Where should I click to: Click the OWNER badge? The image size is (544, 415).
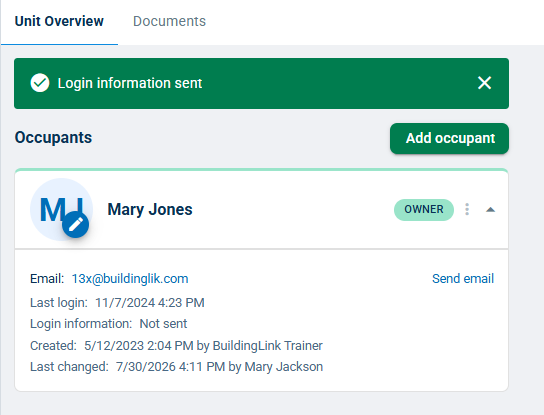pos(424,210)
